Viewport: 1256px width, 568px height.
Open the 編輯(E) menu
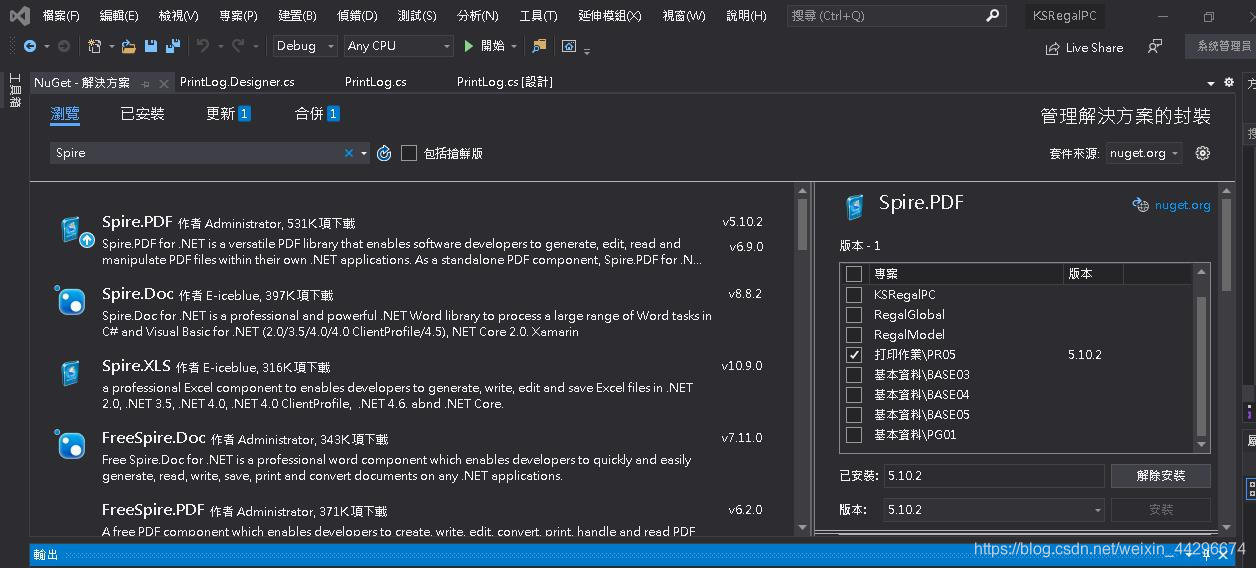[x=119, y=16]
